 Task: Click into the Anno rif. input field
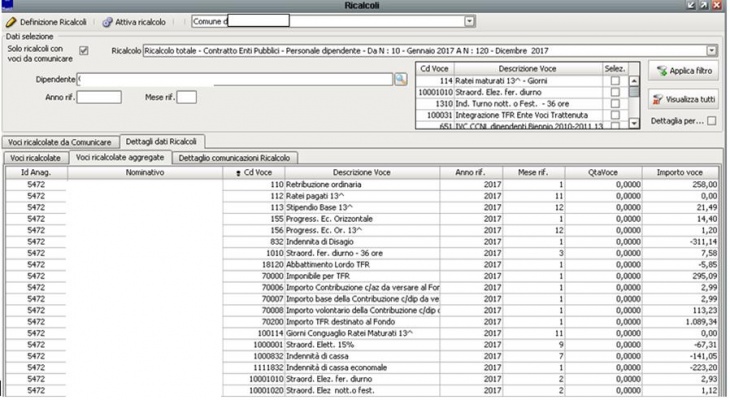99,97
